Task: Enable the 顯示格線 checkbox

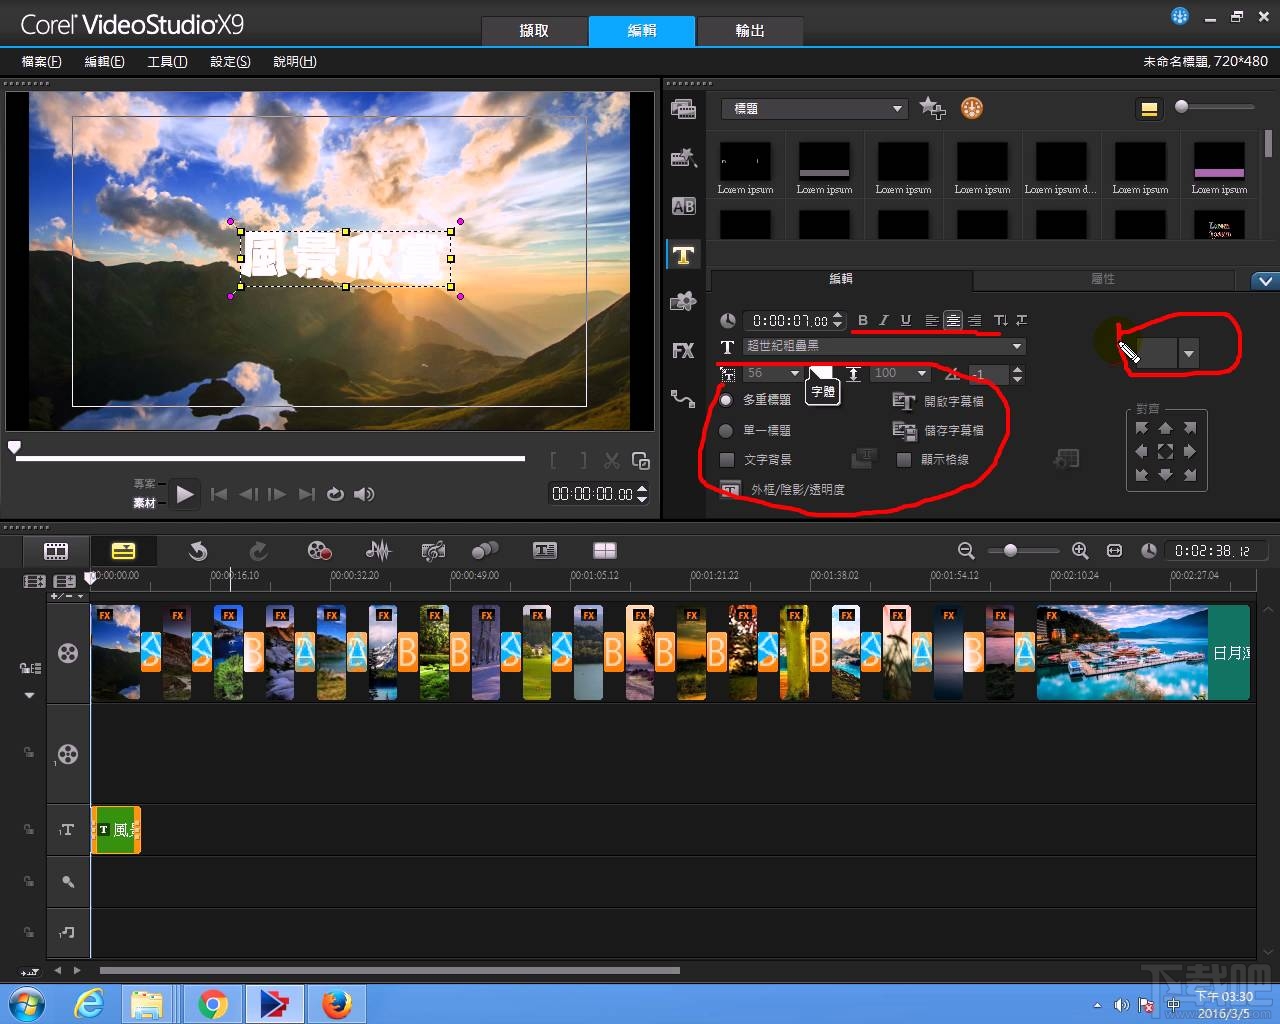Action: 904,460
